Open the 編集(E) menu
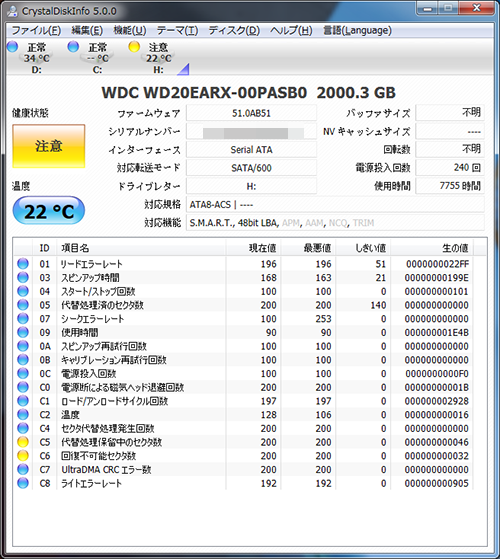The height and width of the screenshot is (559, 500). tap(87, 31)
